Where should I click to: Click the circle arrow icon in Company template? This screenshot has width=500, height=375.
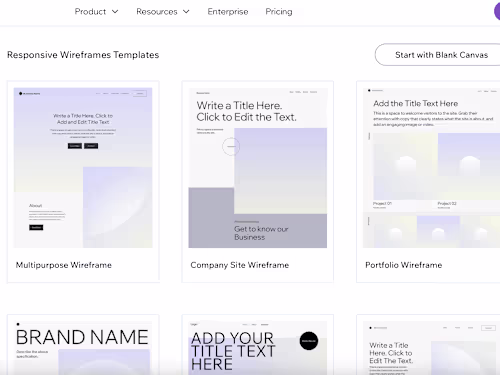click(231, 146)
